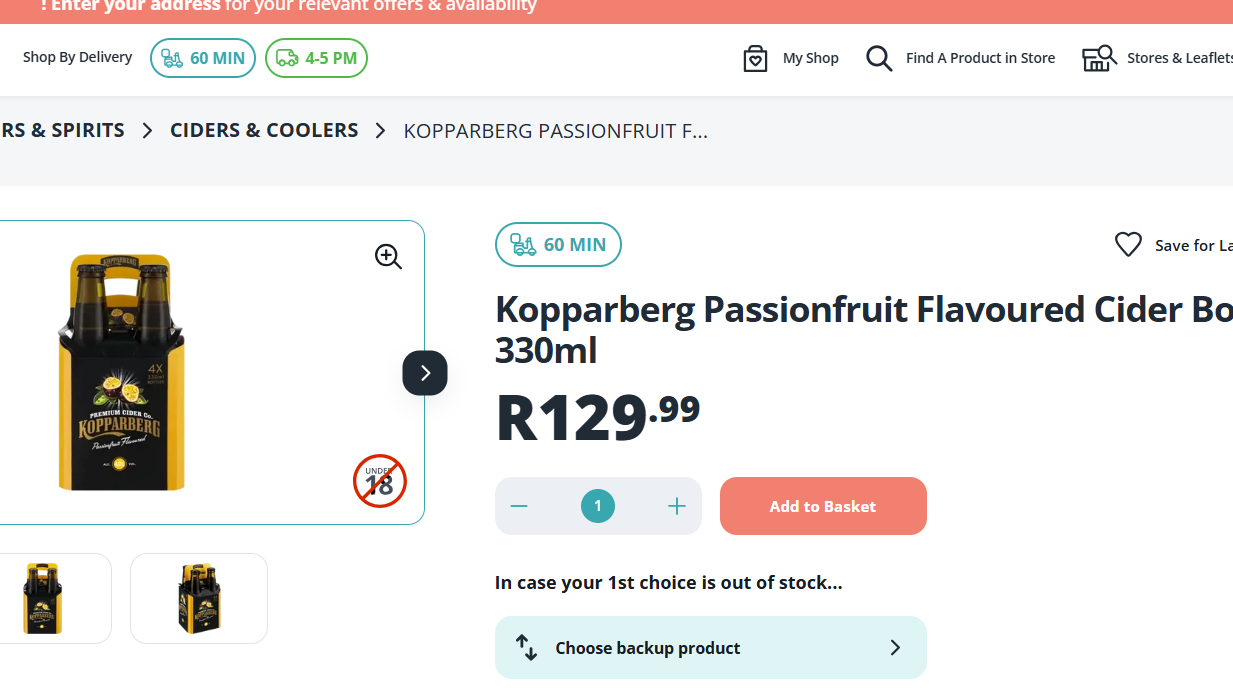Viewport: 1233px width, 693px height.
Task: Open My Shop bag icon
Action: click(x=755, y=58)
